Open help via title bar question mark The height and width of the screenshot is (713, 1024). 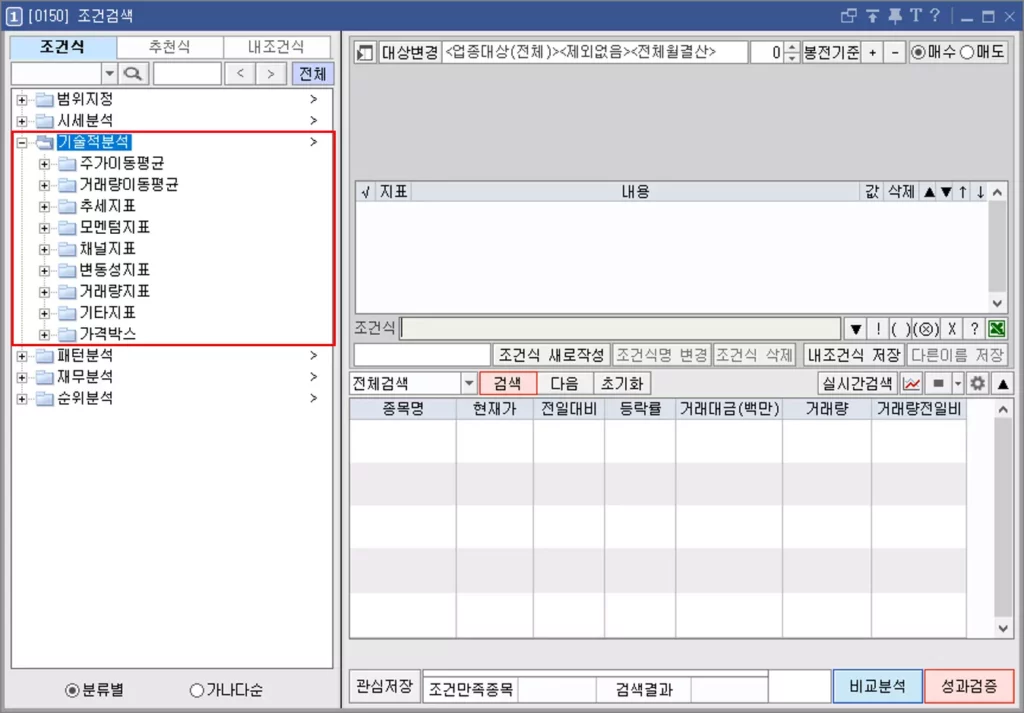pos(935,16)
